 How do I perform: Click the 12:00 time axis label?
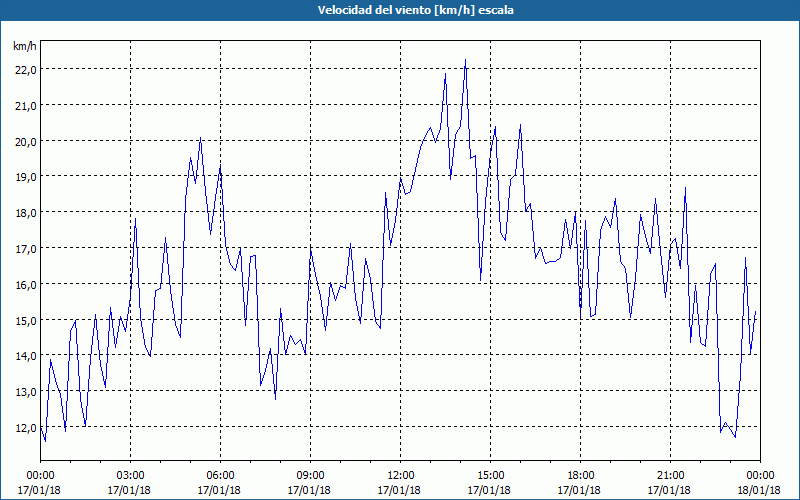pos(401,476)
